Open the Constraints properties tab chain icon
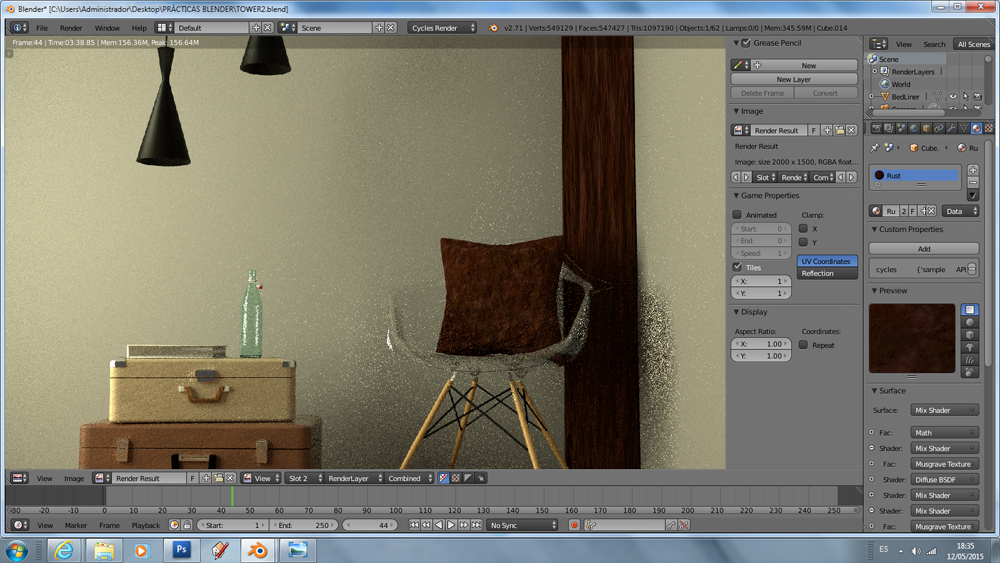Viewport: 1000px width, 563px height. click(938, 128)
